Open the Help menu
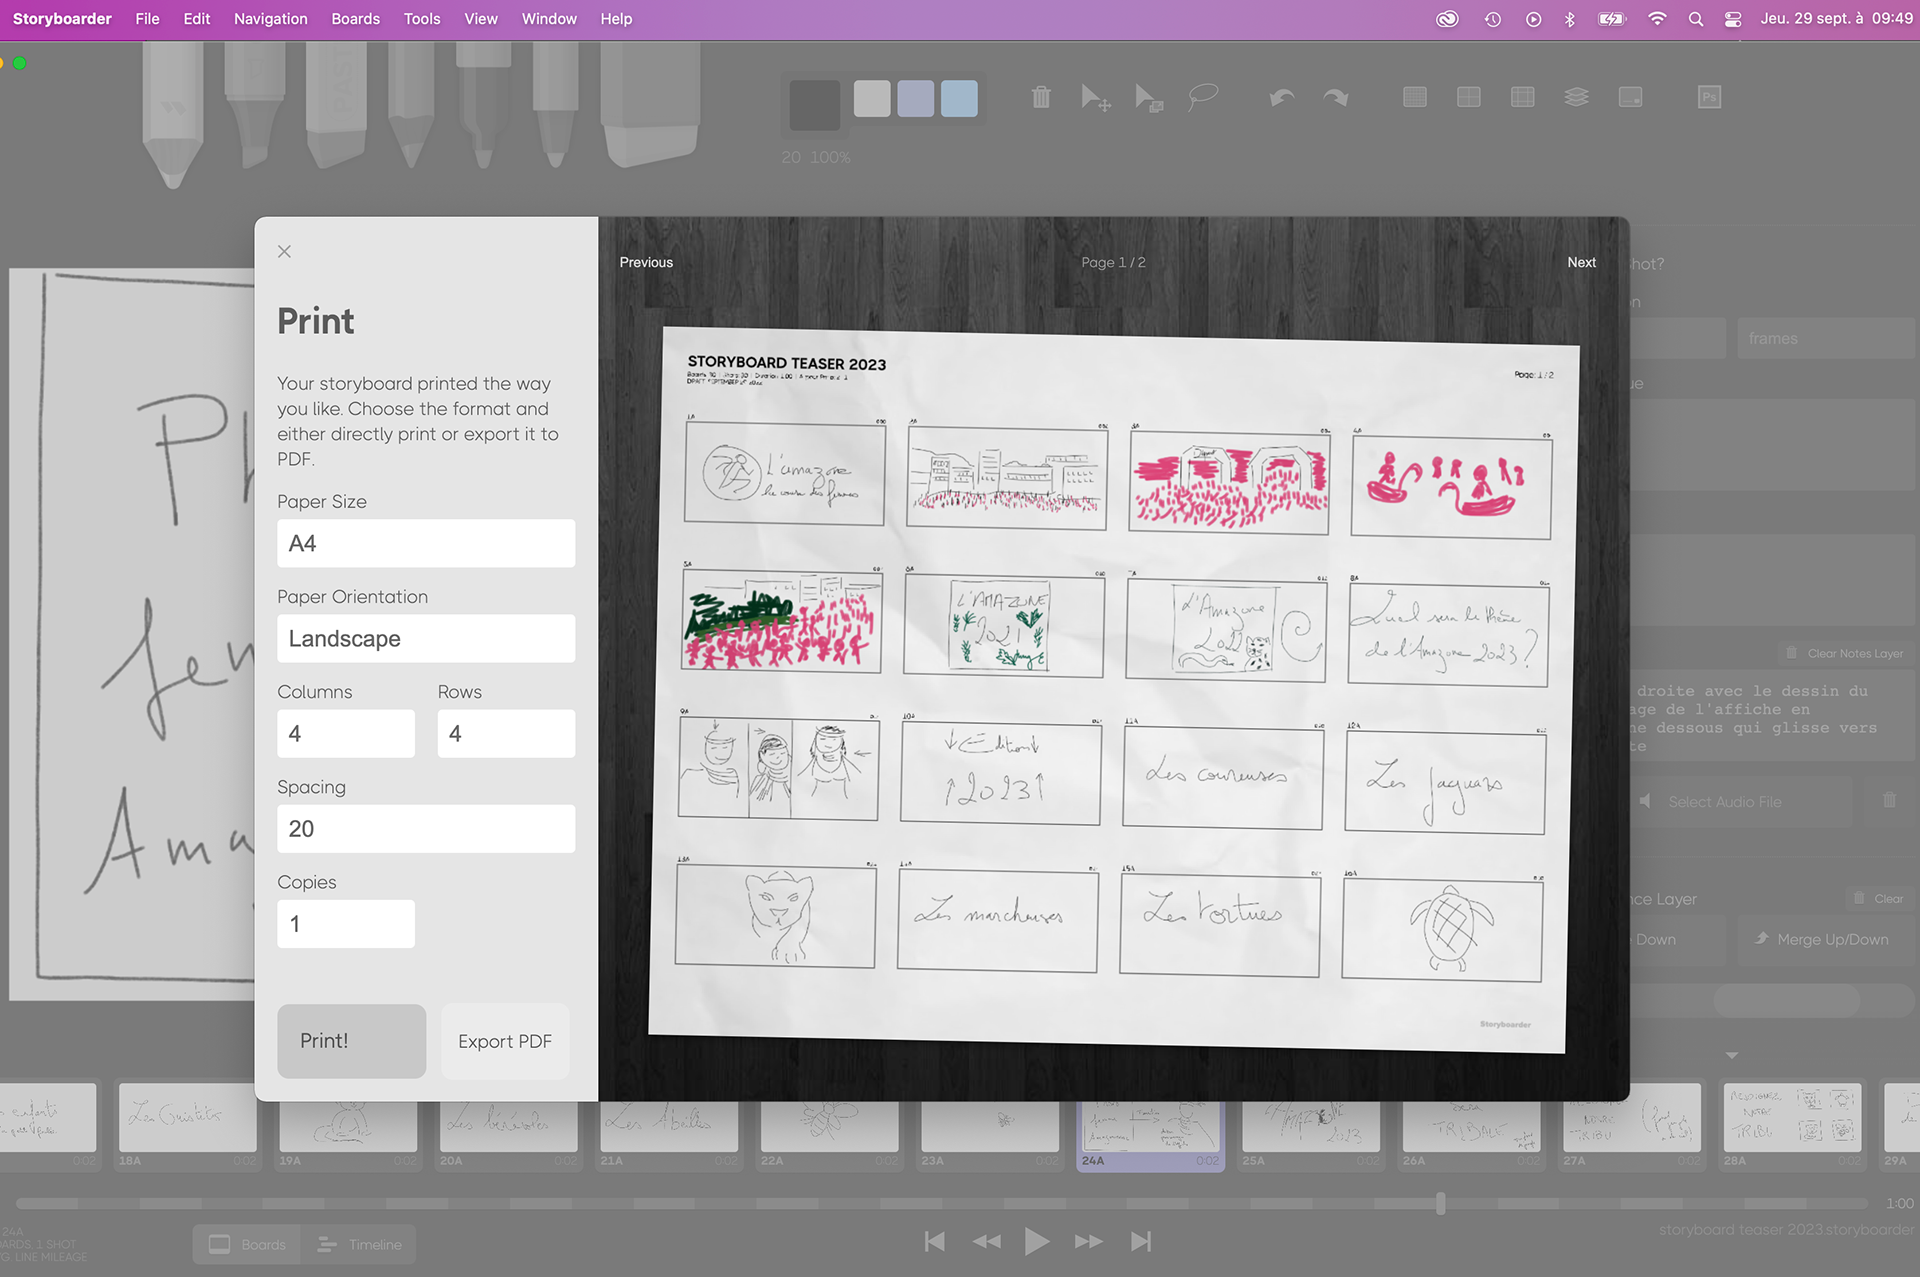The width and height of the screenshot is (1920, 1277). point(616,19)
